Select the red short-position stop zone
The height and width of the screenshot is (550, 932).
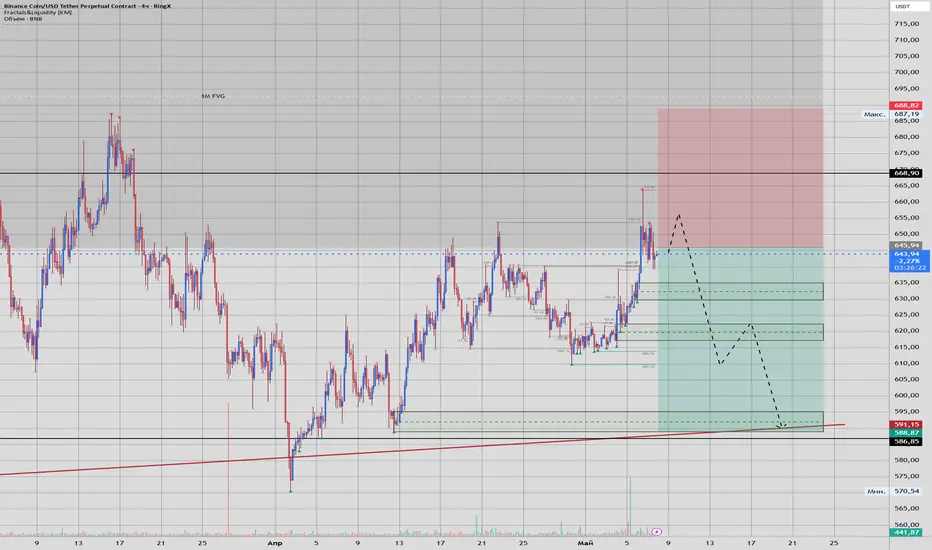[x=741, y=177]
